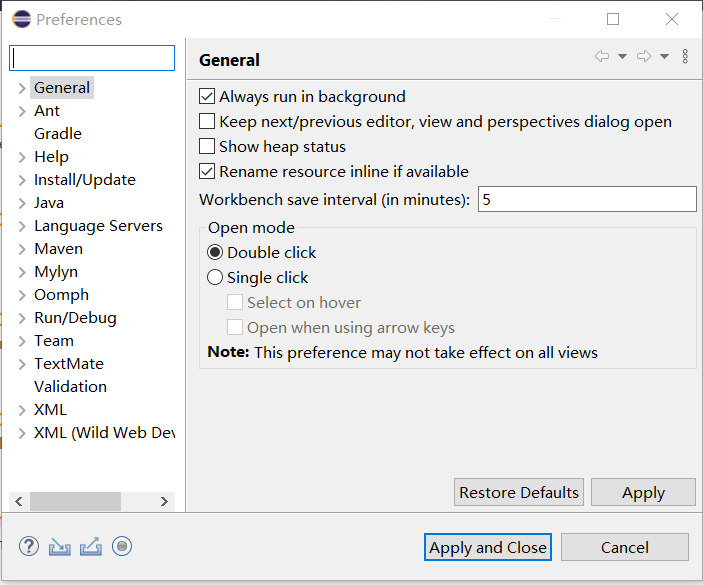Expand the Maven preferences node
The height and width of the screenshot is (585, 703).
click(22, 249)
